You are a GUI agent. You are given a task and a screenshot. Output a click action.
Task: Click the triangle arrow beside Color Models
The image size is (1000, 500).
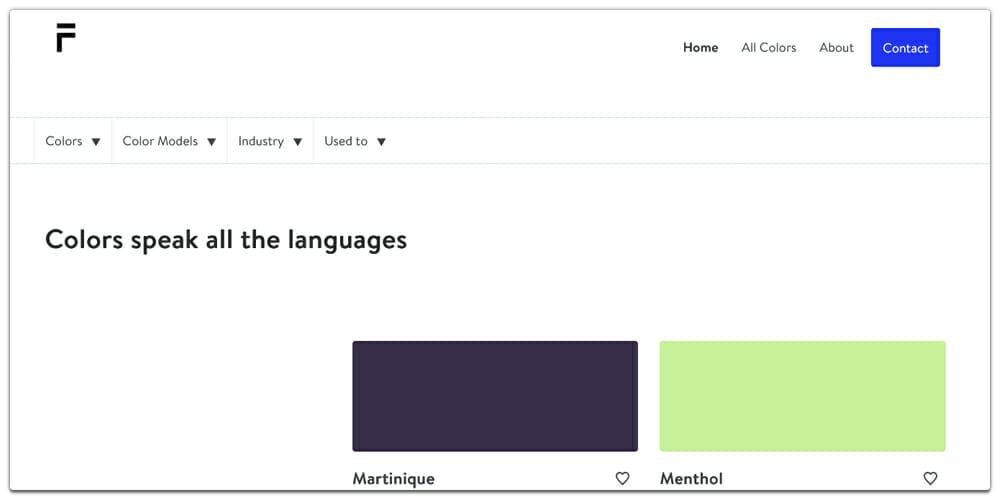pyautogui.click(x=211, y=142)
